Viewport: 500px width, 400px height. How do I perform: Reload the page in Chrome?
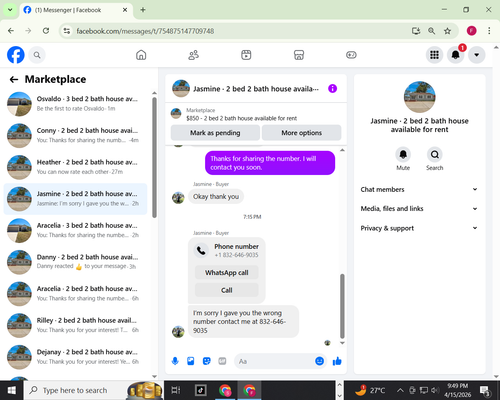46,31
